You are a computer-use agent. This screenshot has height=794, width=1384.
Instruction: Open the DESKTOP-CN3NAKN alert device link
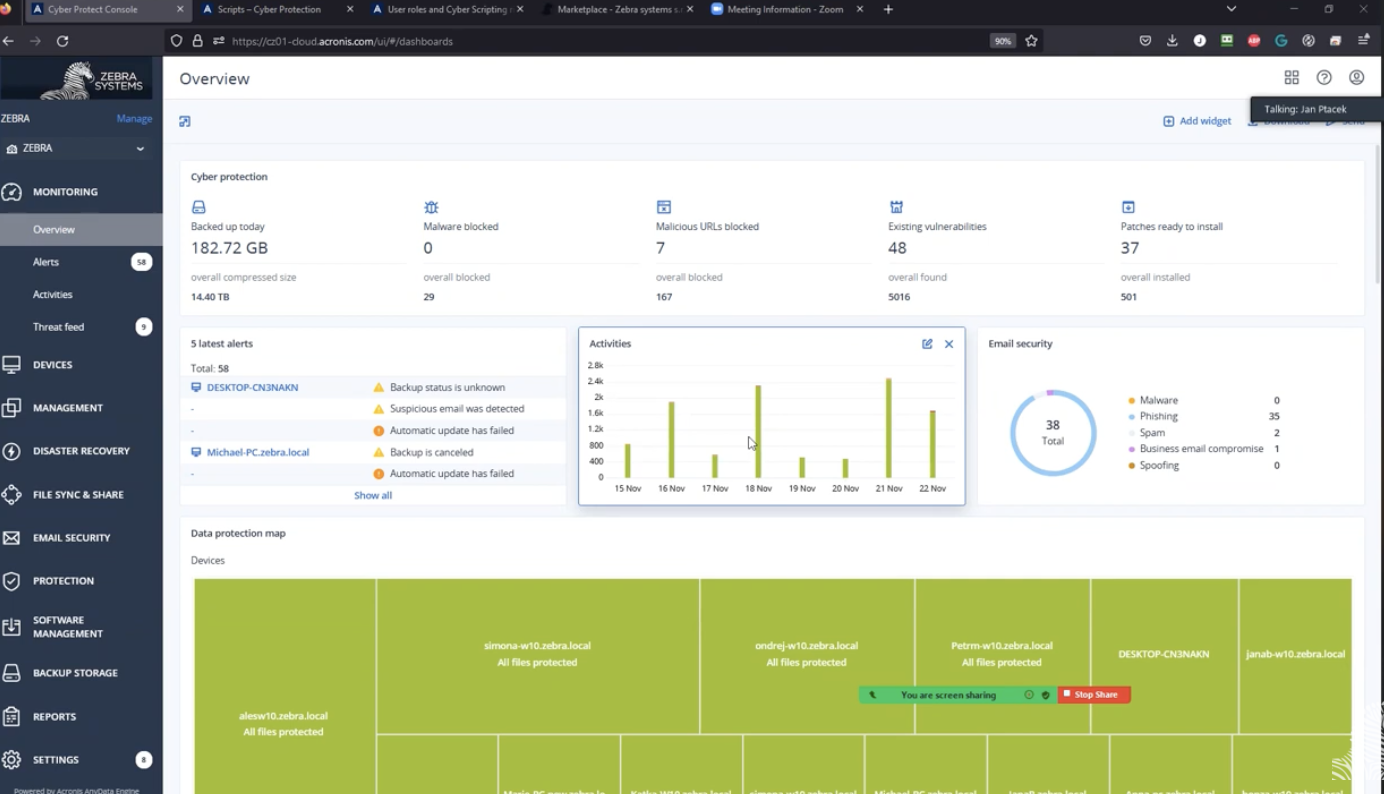[252, 387]
